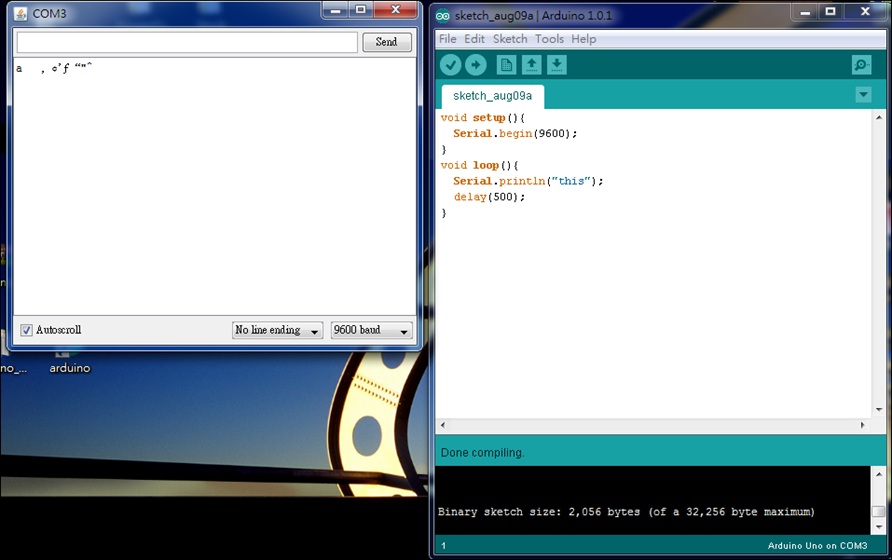Click the horizontal scroll right arrow
This screenshot has height=560, width=892.
pyautogui.click(x=862, y=425)
